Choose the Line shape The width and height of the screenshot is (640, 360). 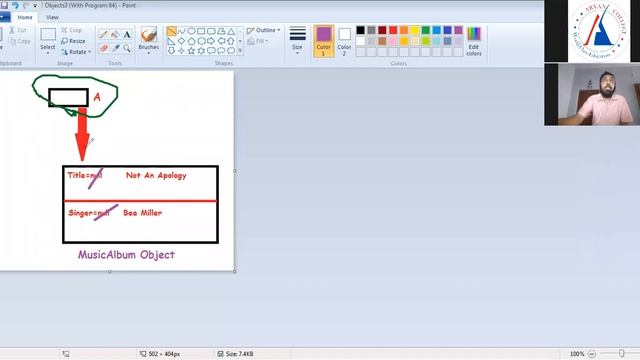click(x=171, y=31)
